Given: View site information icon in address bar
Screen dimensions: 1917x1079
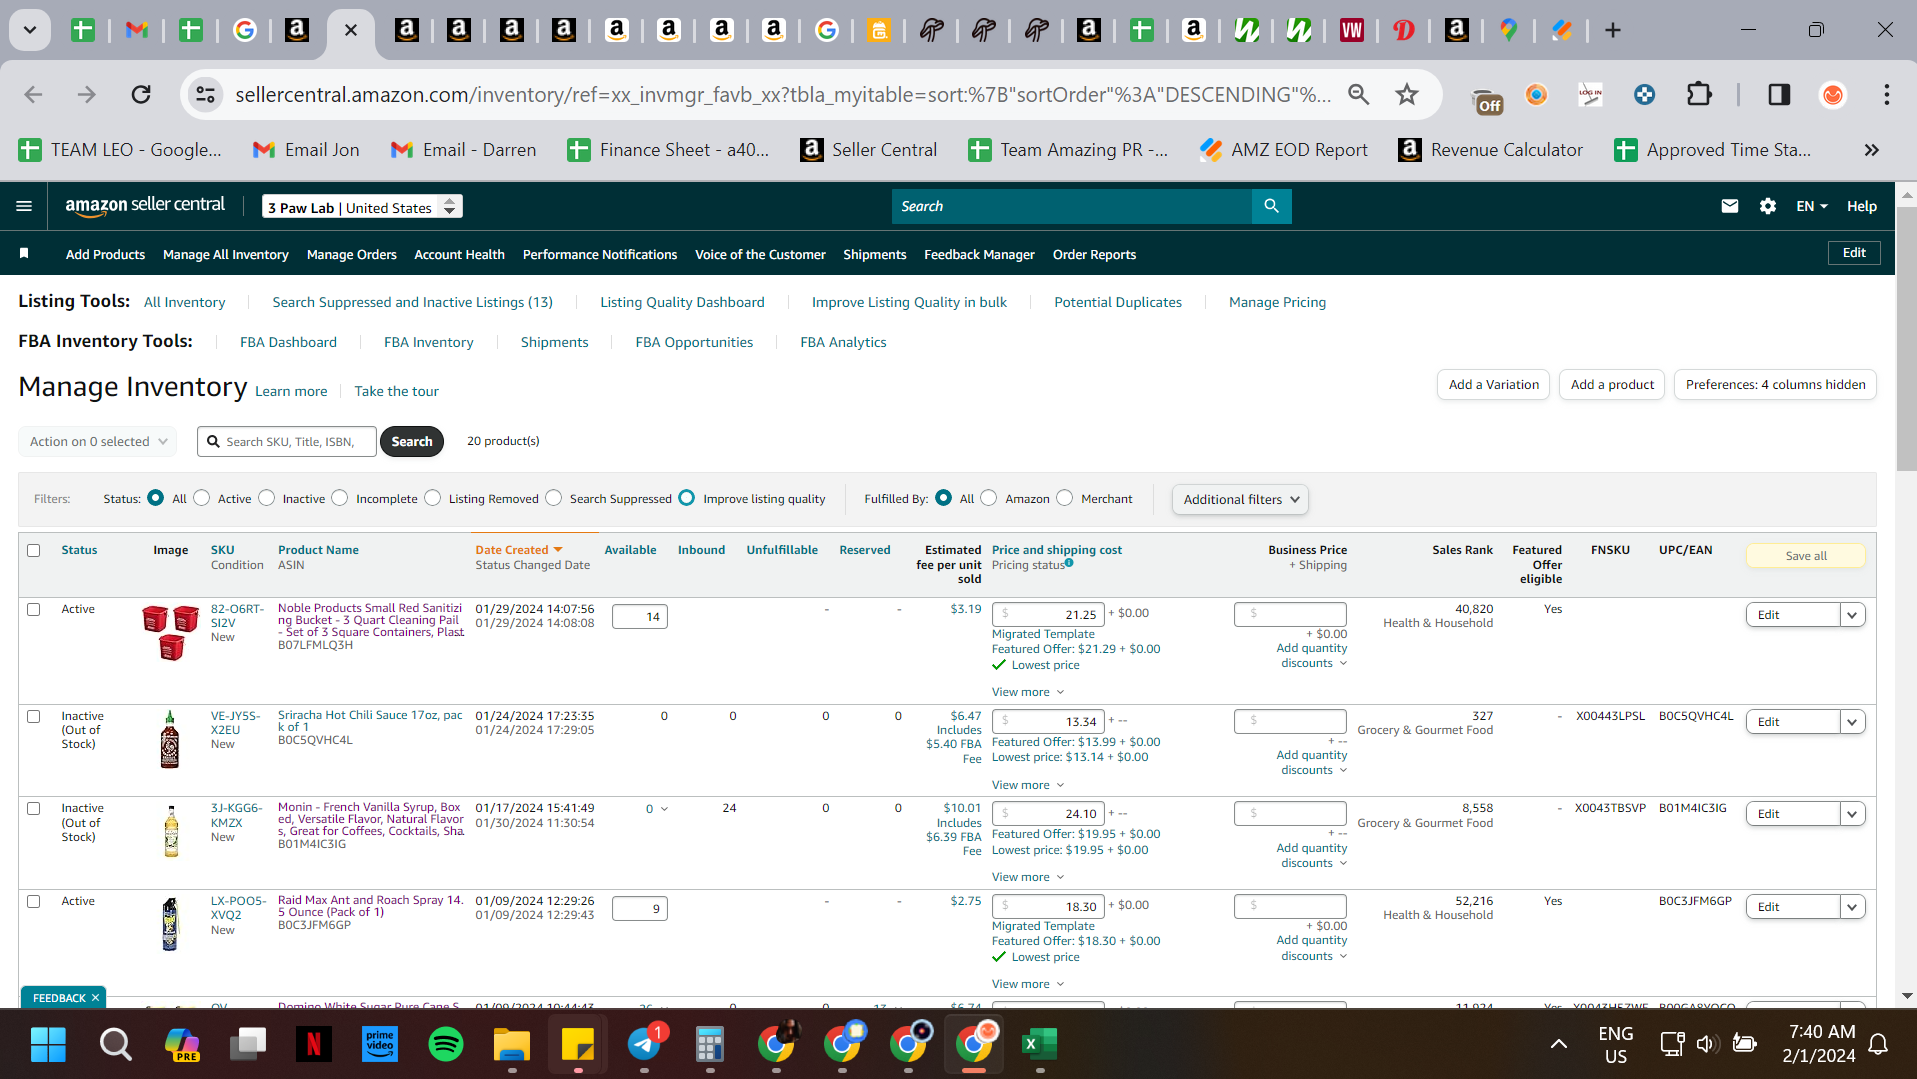Looking at the screenshot, I should coord(205,94).
